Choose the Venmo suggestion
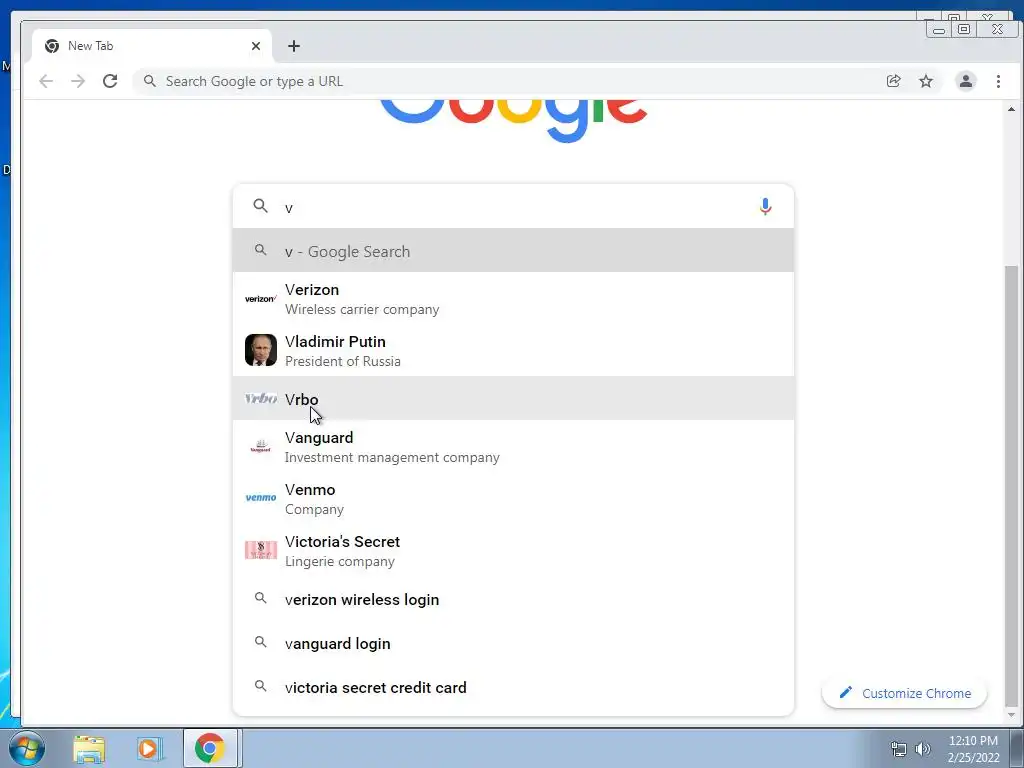This screenshot has height=768, width=1024. click(x=513, y=499)
